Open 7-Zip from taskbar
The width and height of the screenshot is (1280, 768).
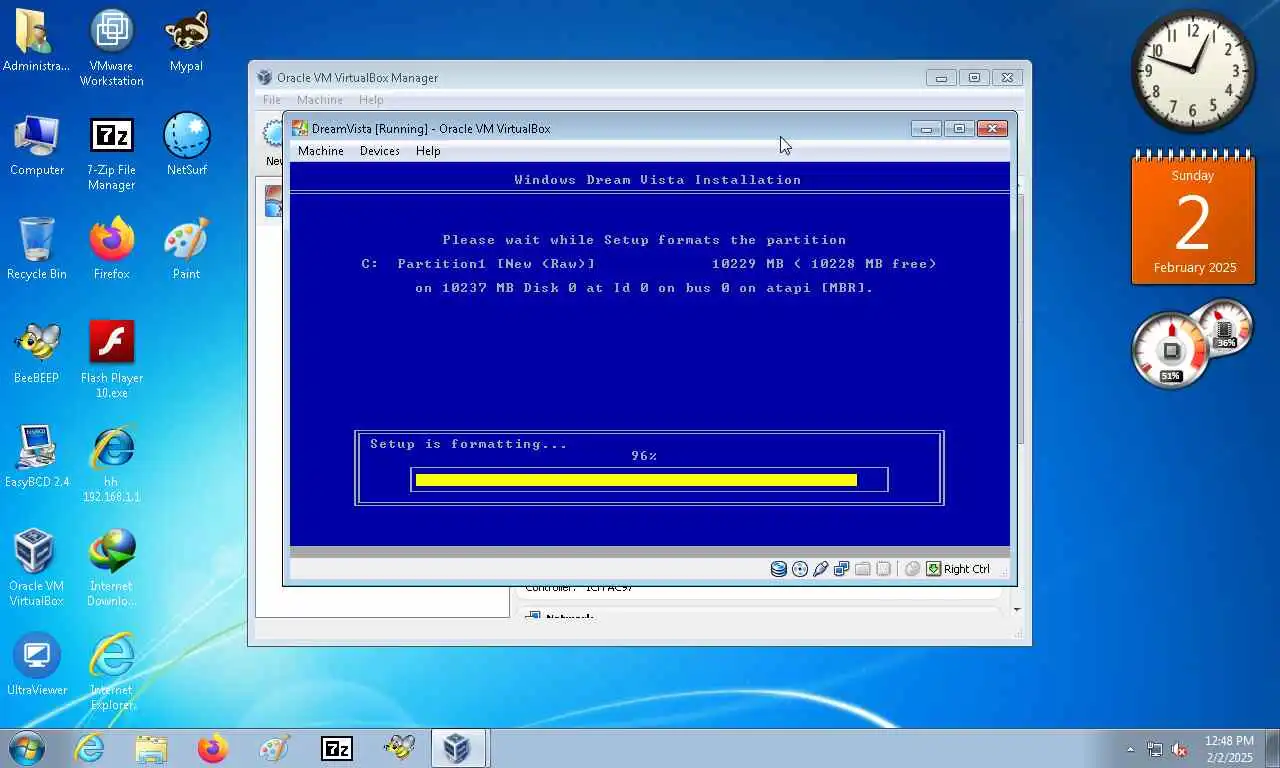(x=337, y=748)
